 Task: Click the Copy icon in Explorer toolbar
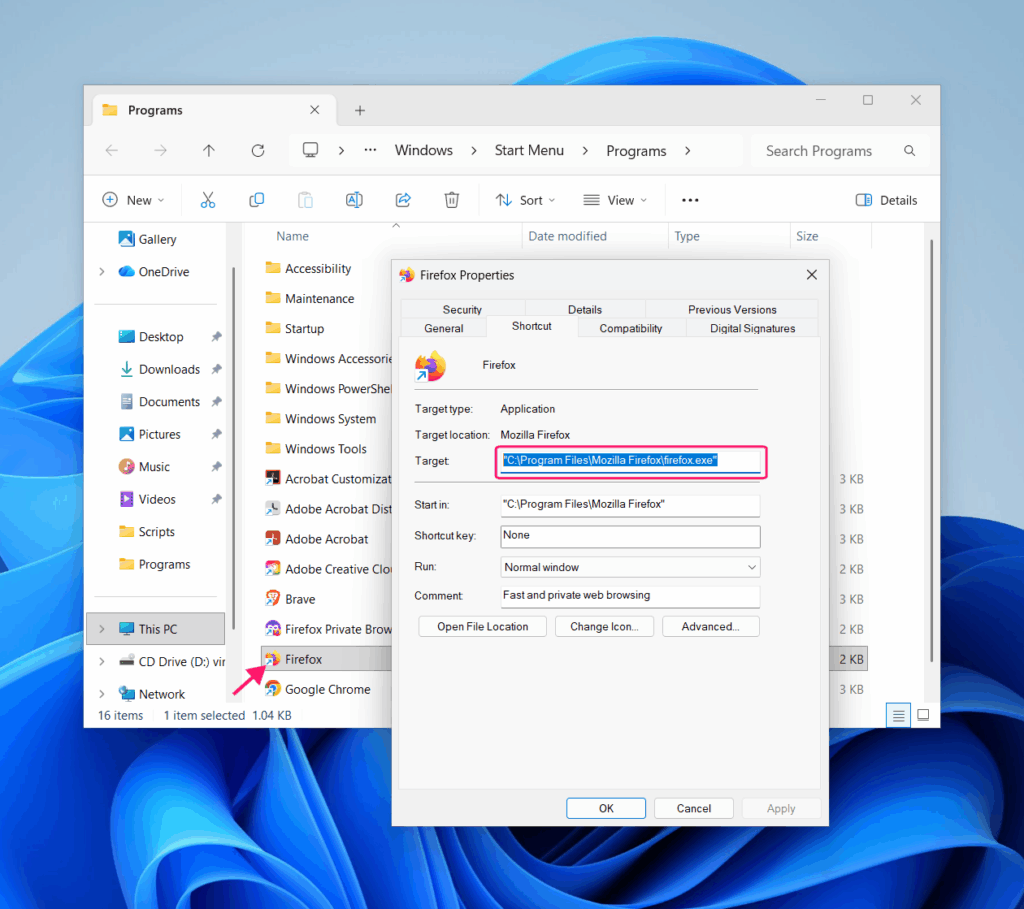coord(257,200)
